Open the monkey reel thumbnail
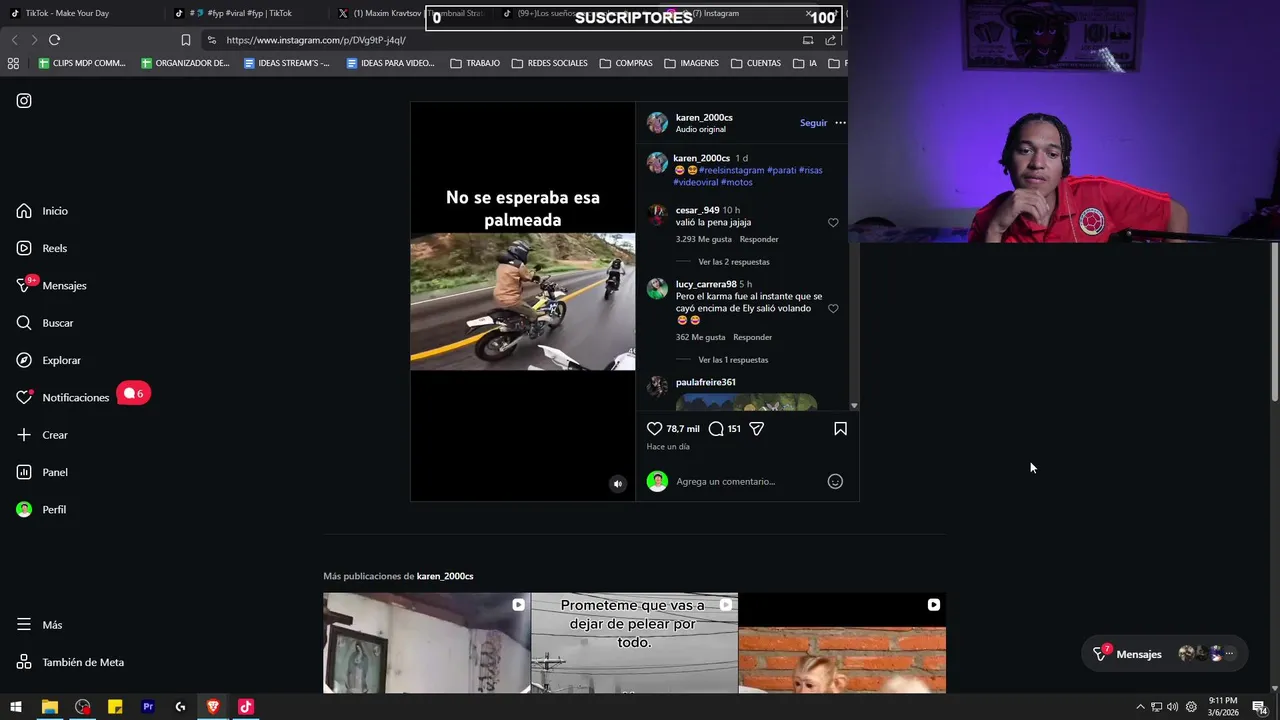1280x720 pixels. [x=842, y=643]
